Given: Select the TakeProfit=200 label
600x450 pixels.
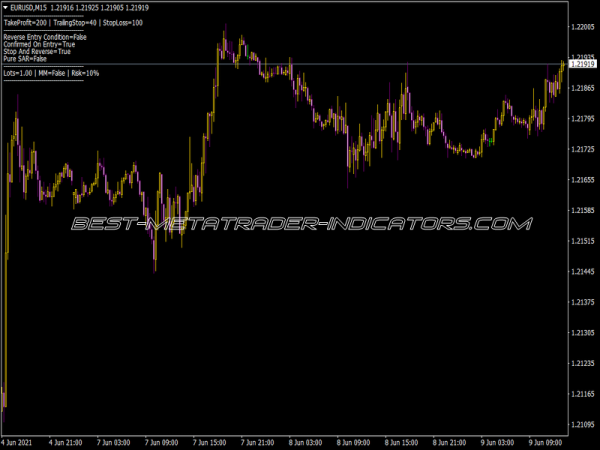Looking at the screenshot, I should click(x=24, y=22).
